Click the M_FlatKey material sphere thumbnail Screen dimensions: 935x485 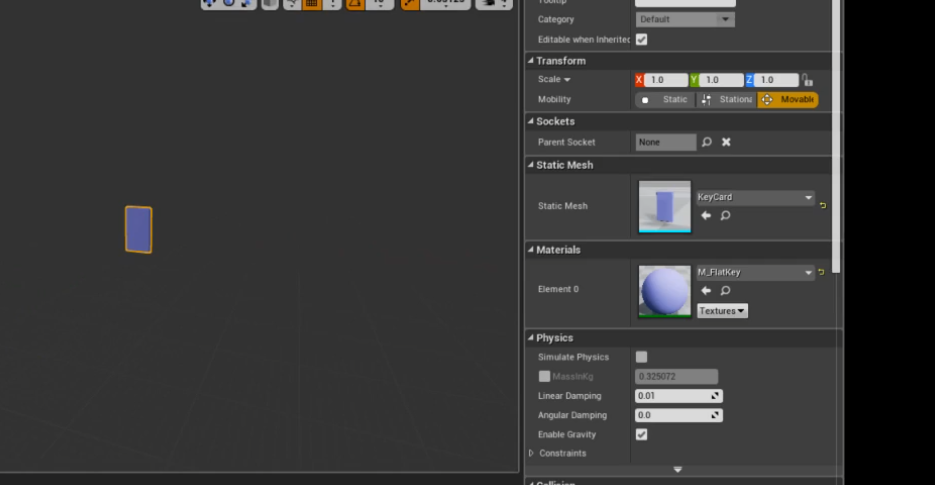pos(664,291)
